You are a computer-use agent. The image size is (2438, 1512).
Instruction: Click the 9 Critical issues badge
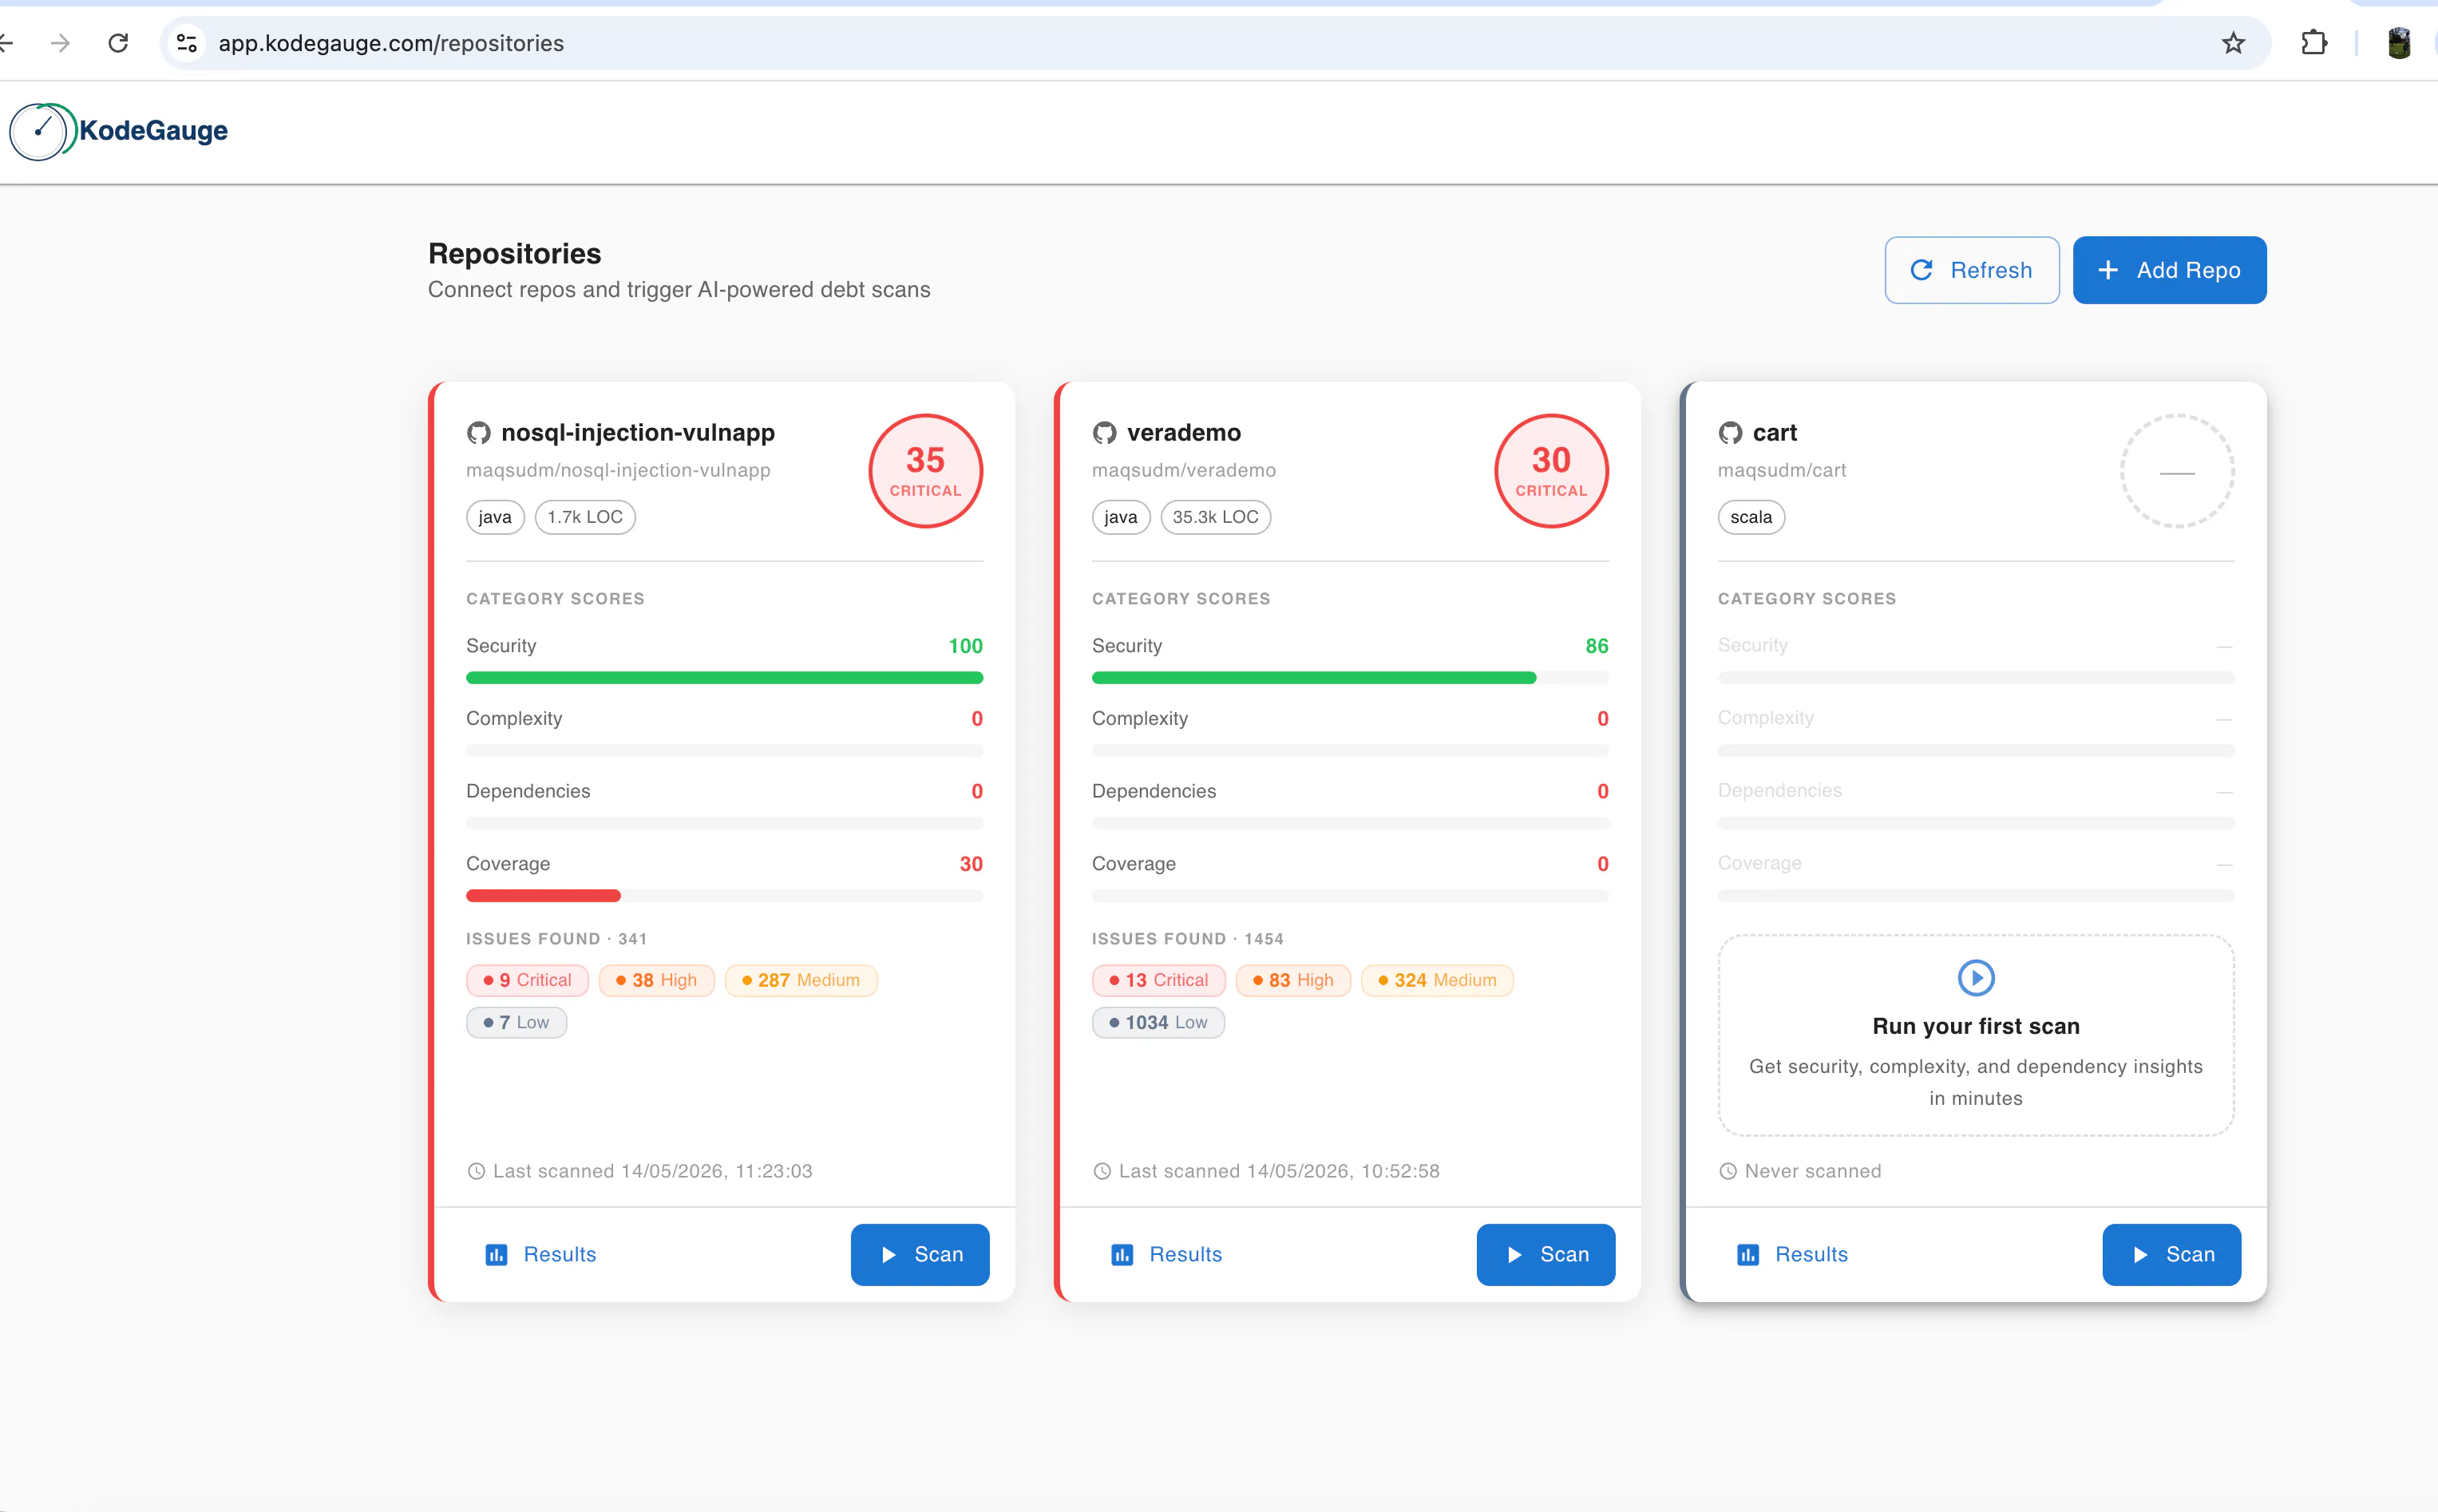pyautogui.click(x=527, y=980)
